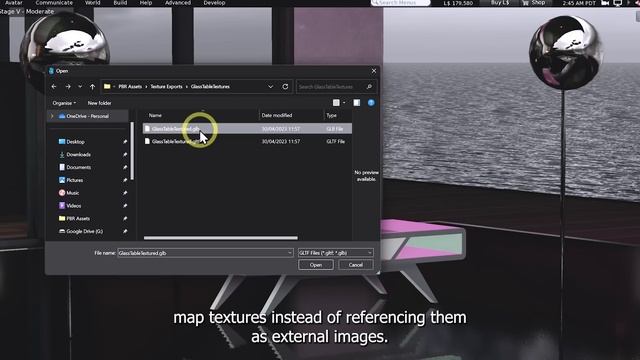This screenshot has width=640, height=360.
Task: Cancel the Open dialog
Action: 356,265
